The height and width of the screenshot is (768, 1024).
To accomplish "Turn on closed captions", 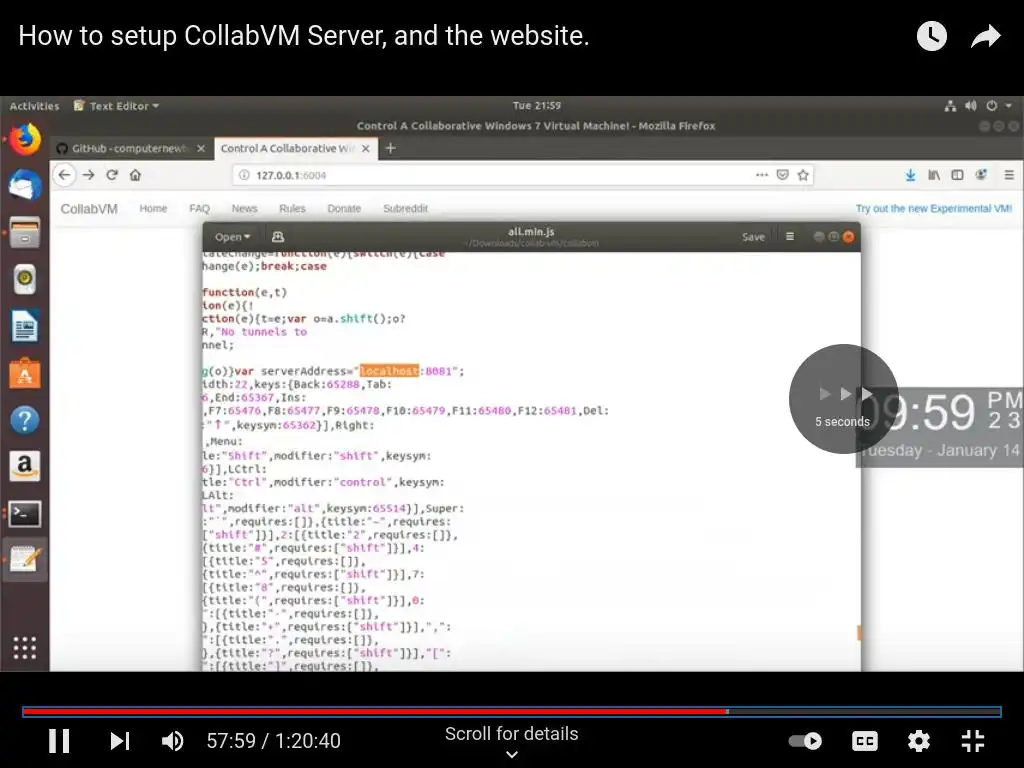I will pos(865,741).
